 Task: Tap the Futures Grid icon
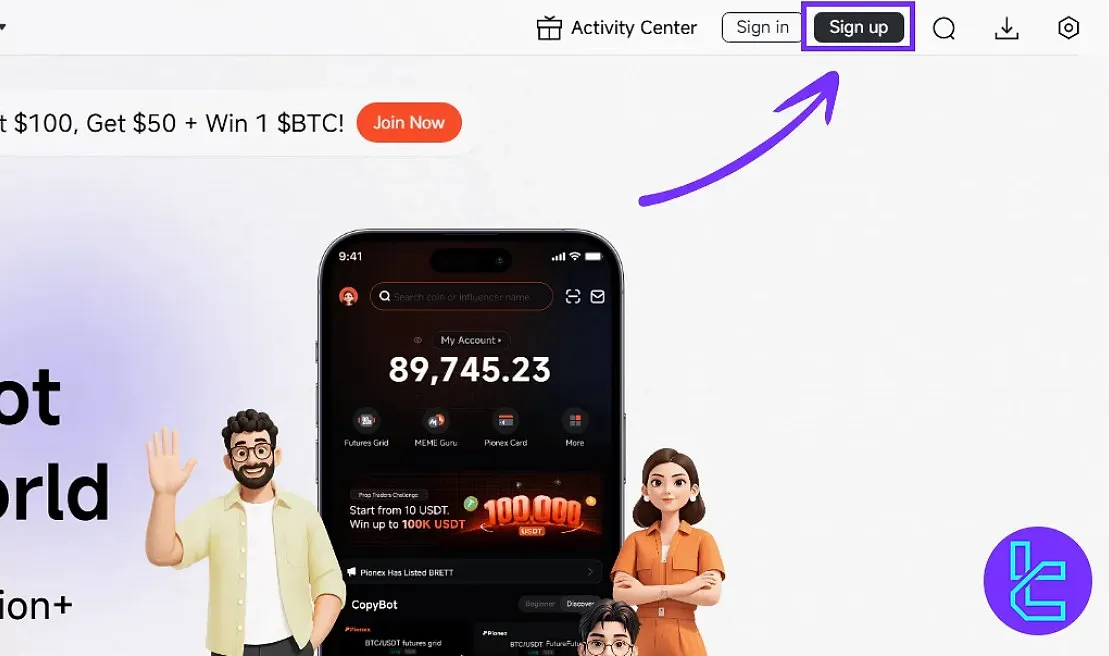[366, 421]
